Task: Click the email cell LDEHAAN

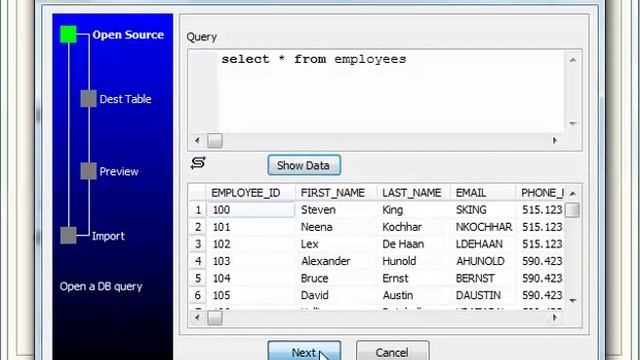Action: [x=483, y=244]
